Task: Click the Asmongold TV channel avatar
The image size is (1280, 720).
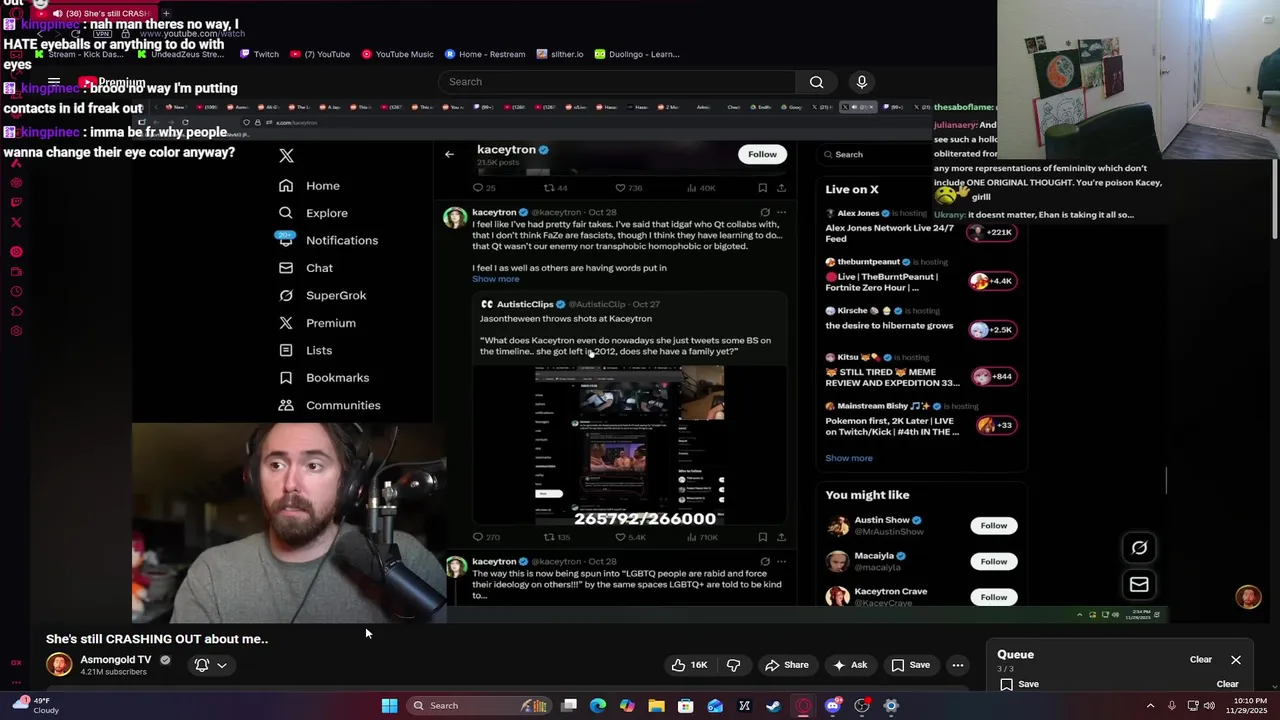Action: pyautogui.click(x=59, y=665)
